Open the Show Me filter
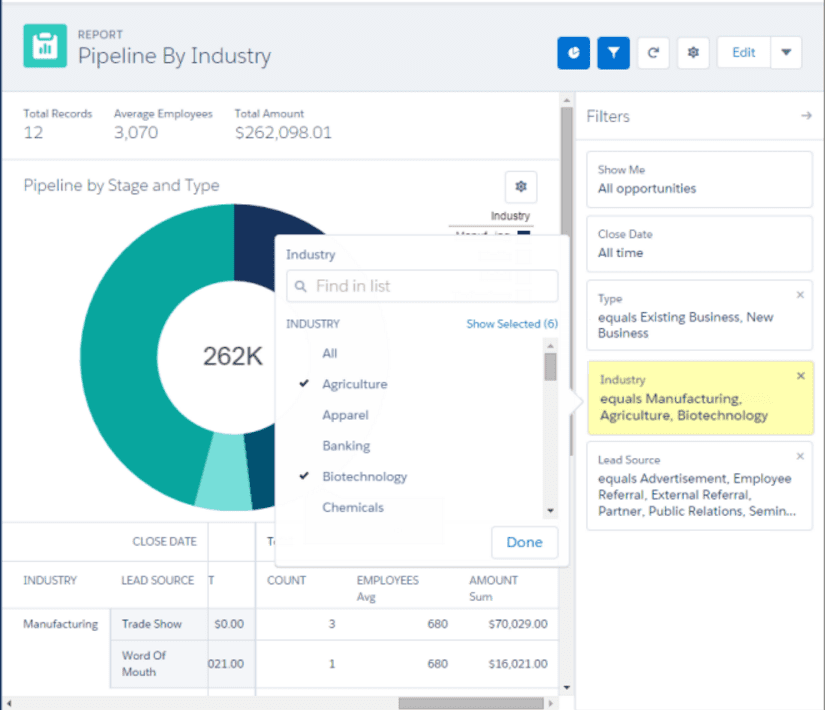Screen dimensions: 826x710 (x=699, y=179)
